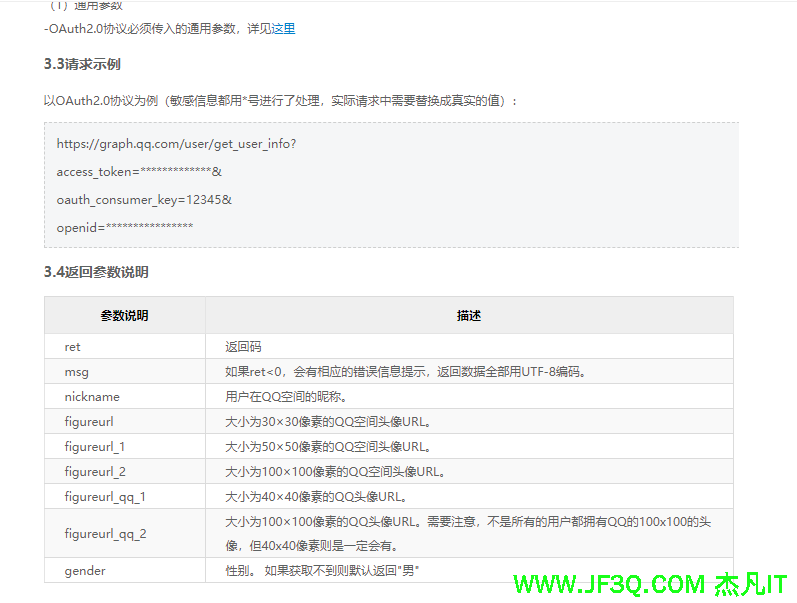Click the access_token line in the code block
The image size is (797, 603).
coord(139,172)
